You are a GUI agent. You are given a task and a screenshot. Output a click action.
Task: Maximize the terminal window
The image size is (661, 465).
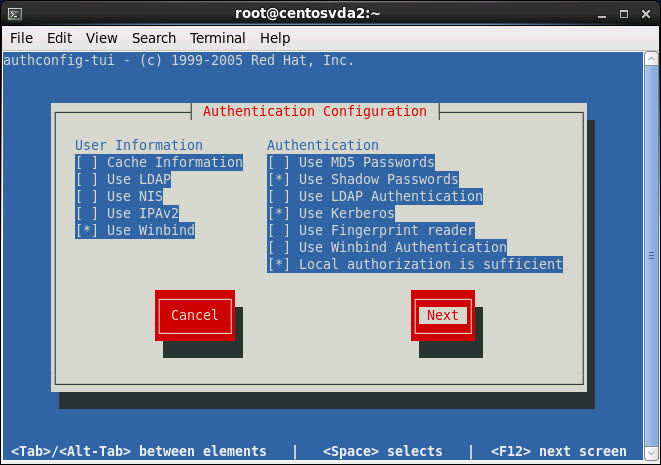[x=624, y=14]
